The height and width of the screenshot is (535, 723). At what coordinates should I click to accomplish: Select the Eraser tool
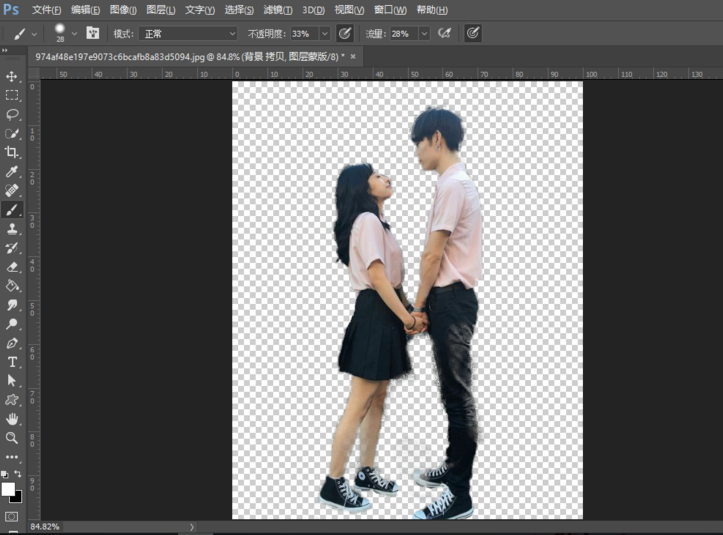[12, 267]
